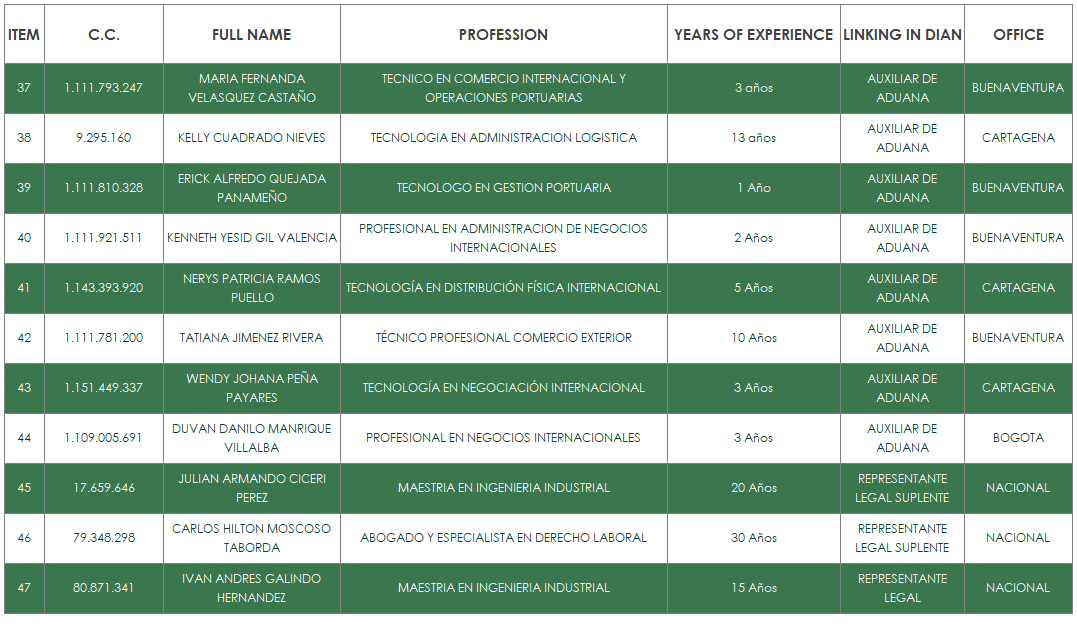Click TECNOLOGÍA EN NEGOCIACIÓN INTERNACIONAL cell

(503, 388)
